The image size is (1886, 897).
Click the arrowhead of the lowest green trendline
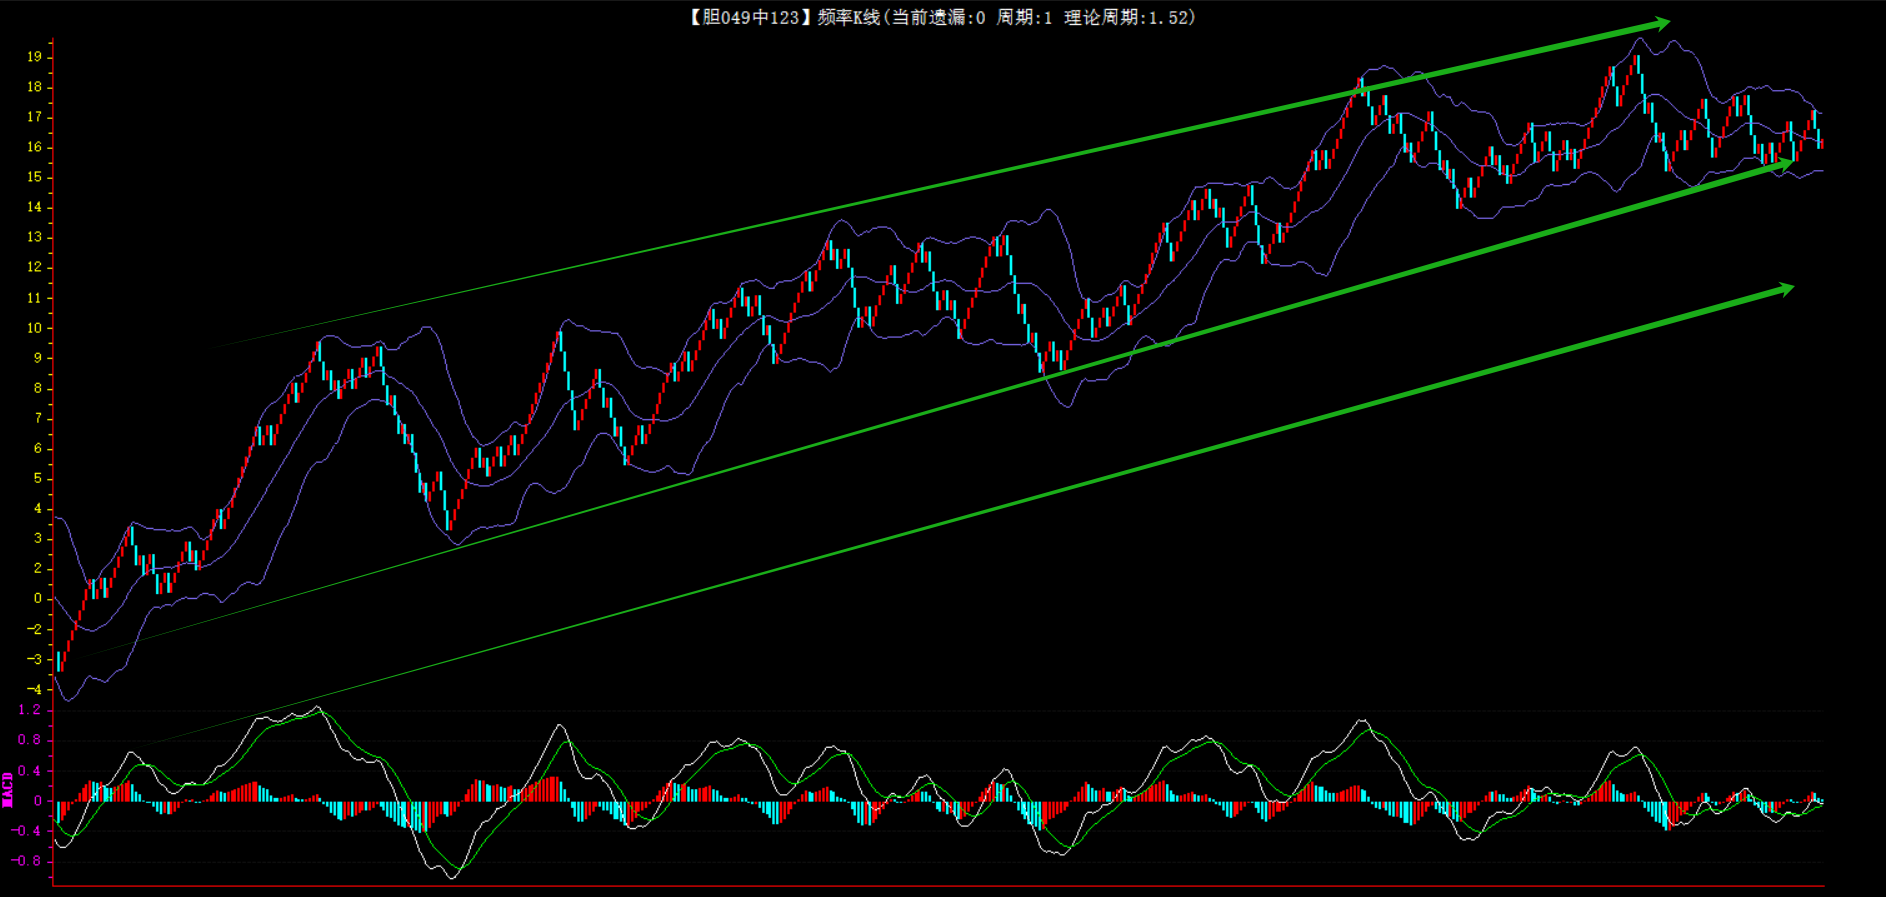[x=1783, y=290]
